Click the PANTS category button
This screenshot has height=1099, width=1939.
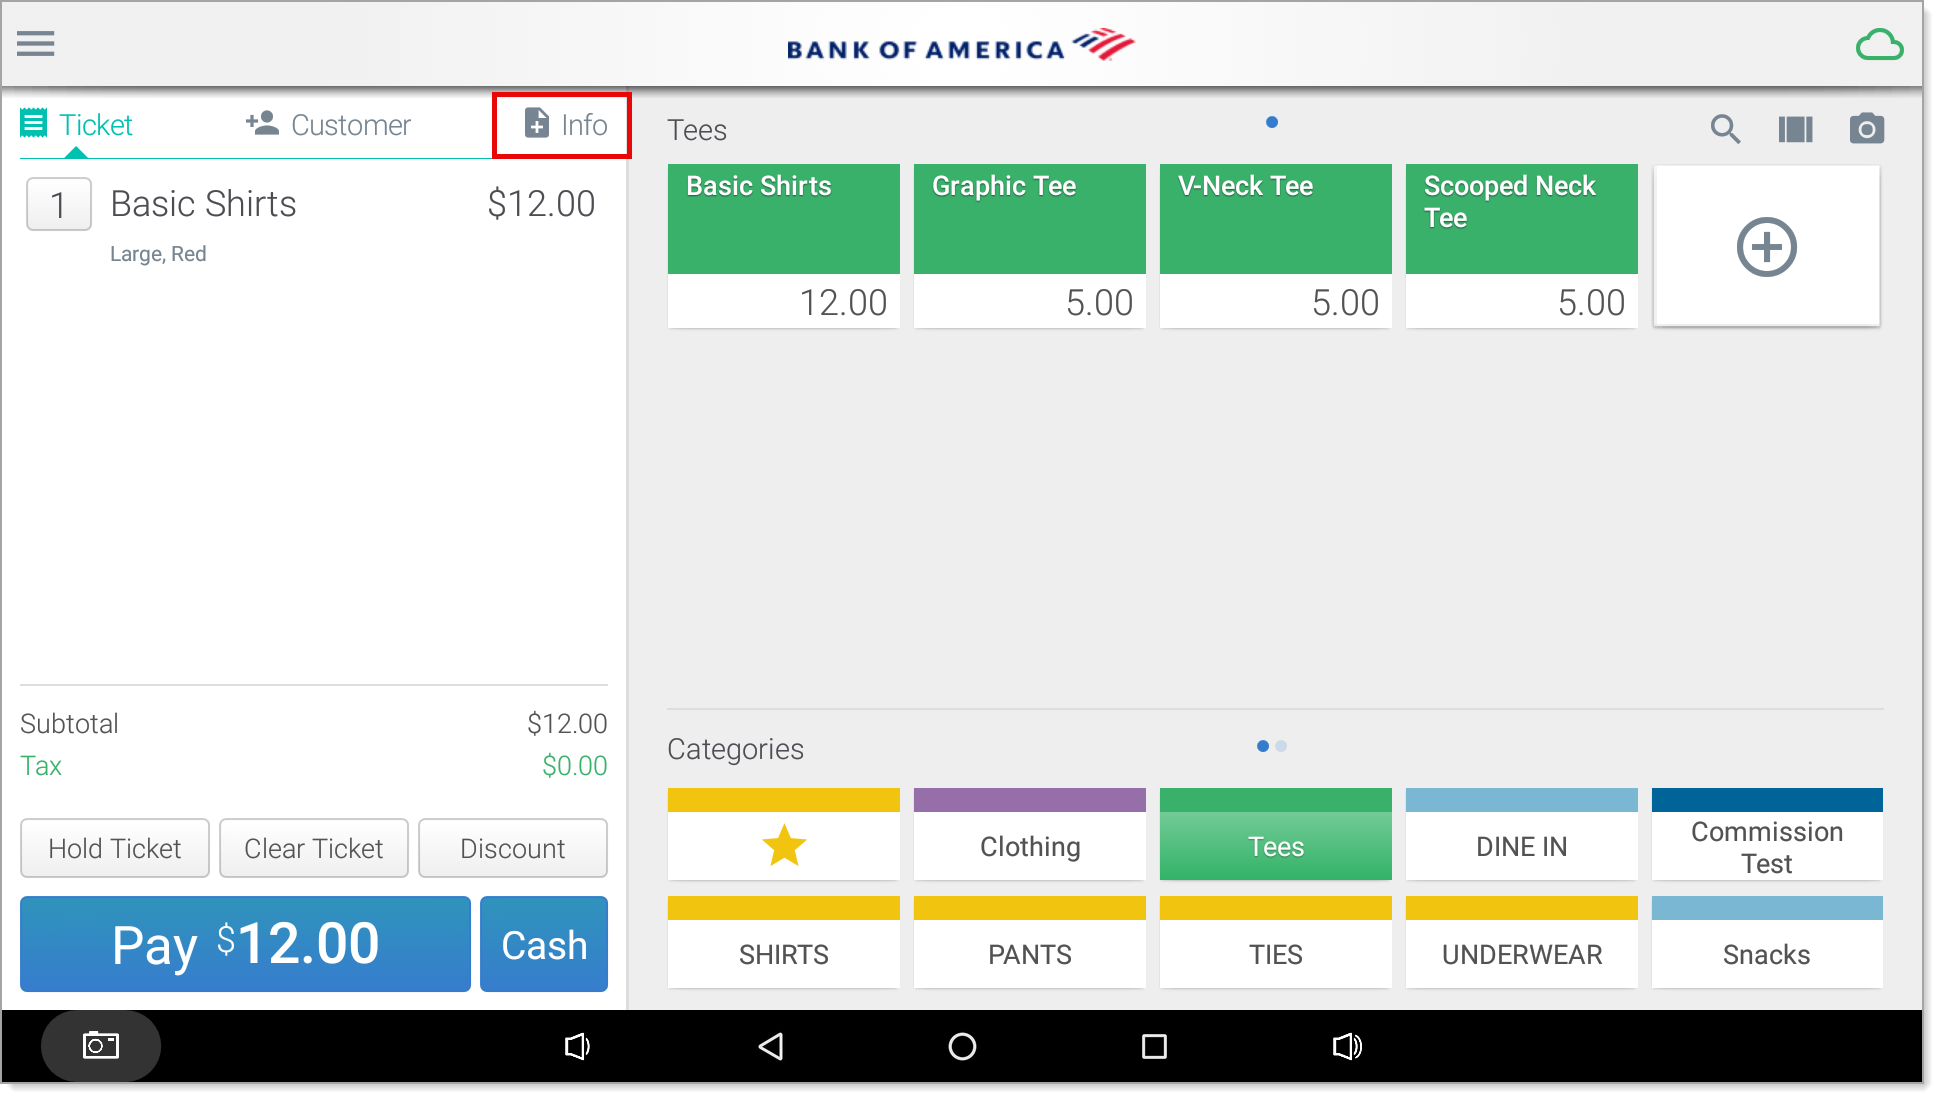coord(1029,952)
